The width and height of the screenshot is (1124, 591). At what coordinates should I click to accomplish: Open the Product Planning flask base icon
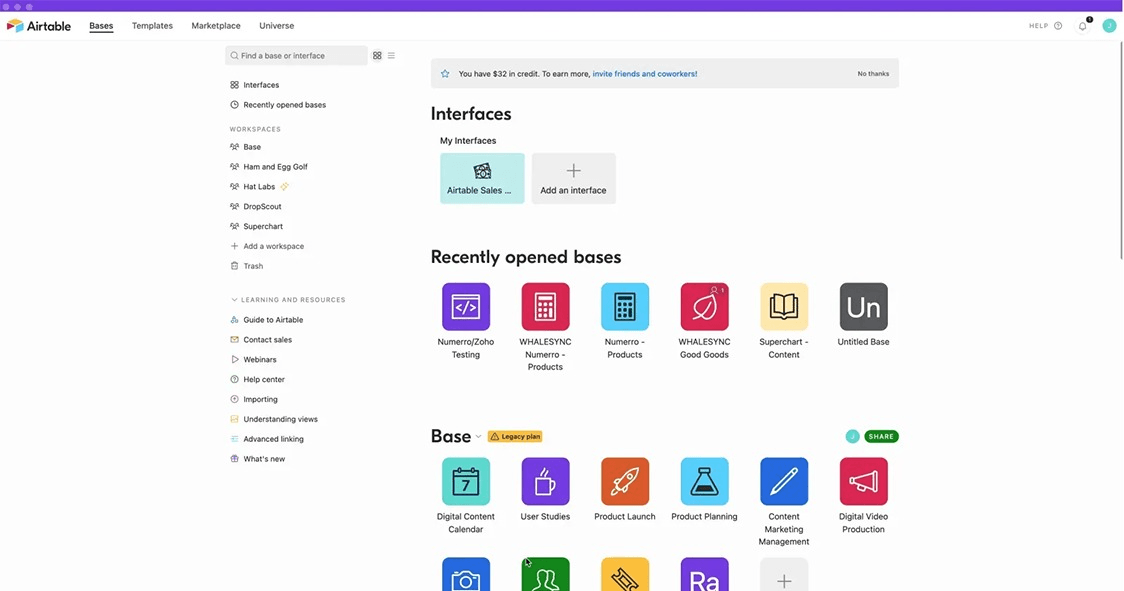704,481
